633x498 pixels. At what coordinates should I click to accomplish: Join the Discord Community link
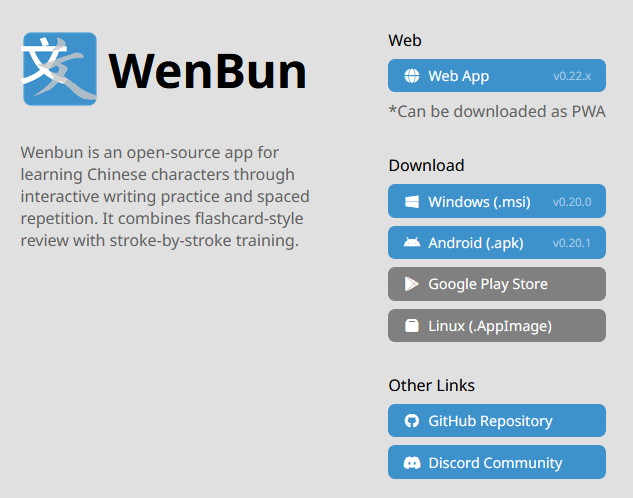(x=497, y=462)
